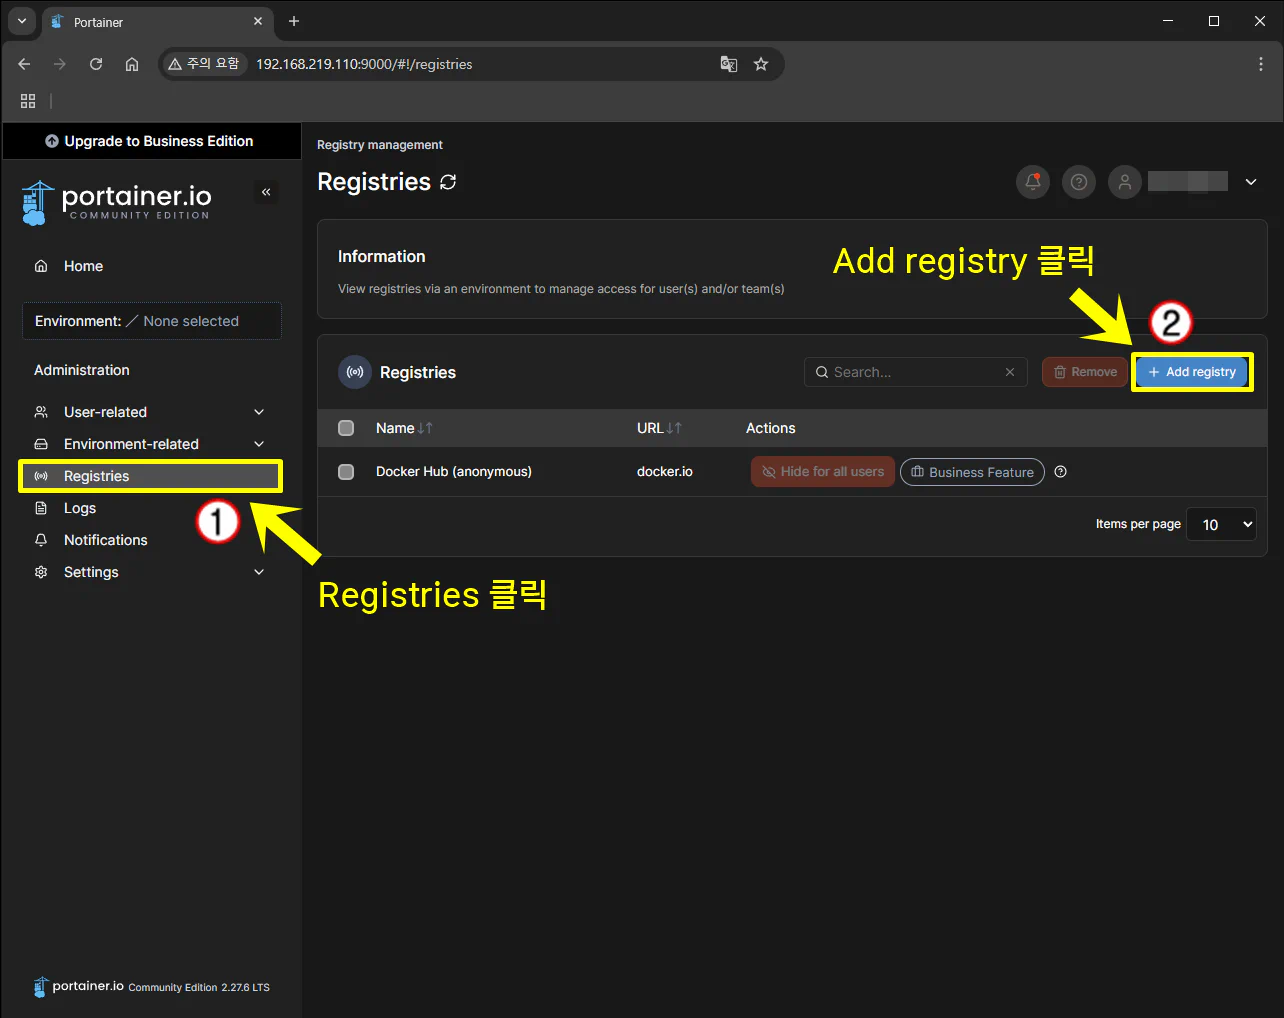Open a new browser tab with the plus button

pyautogui.click(x=294, y=21)
